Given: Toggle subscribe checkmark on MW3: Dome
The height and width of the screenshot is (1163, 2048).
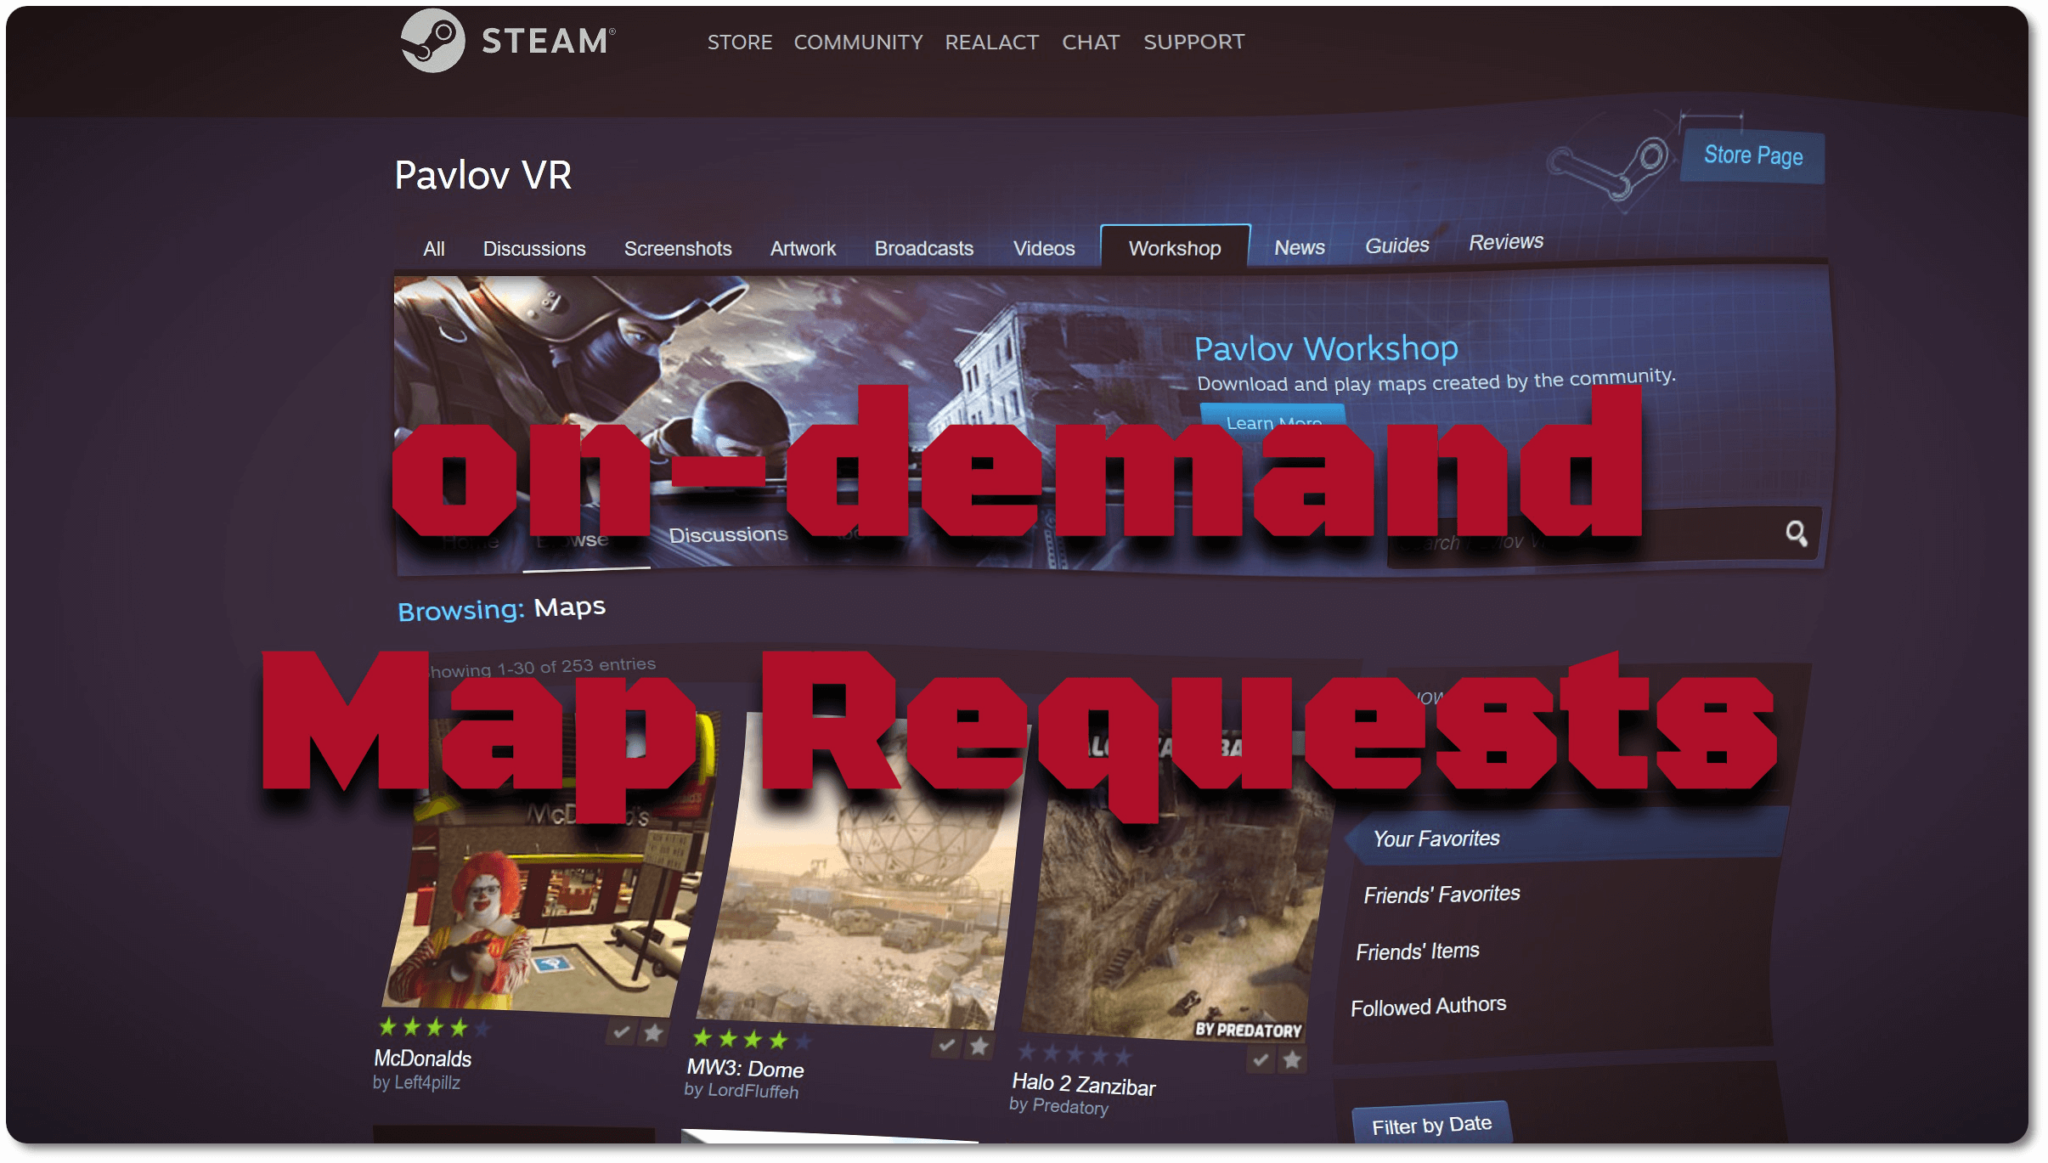Looking at the screenshot, I should [x=946, y=1045].
